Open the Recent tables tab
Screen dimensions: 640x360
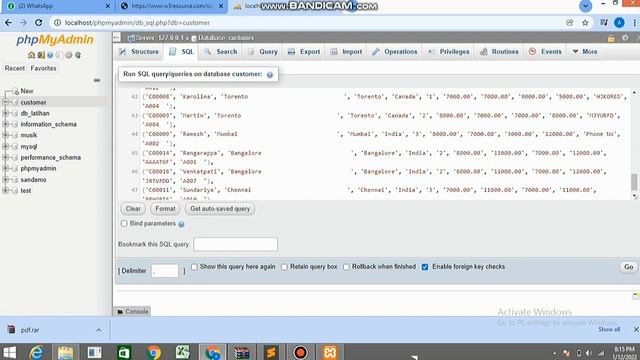(15, 68)
